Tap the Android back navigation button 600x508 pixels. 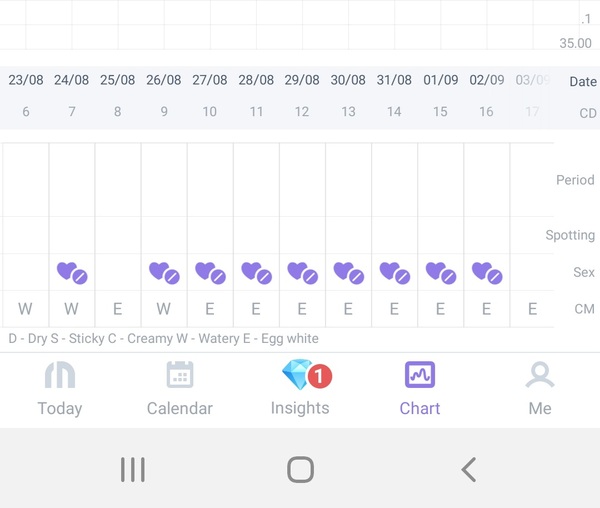click(x=469, y=469)
